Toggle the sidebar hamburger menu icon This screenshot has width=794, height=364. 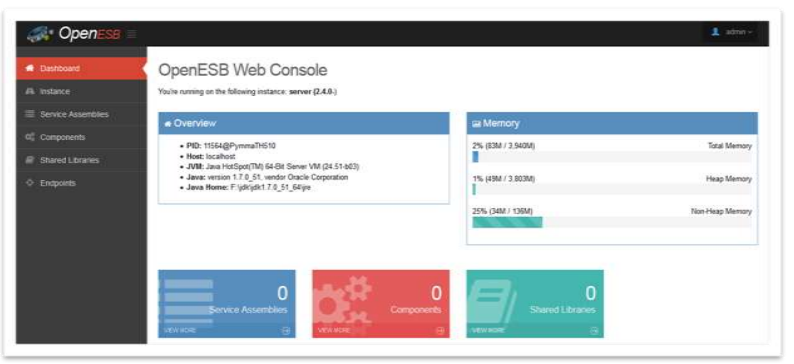132,34
